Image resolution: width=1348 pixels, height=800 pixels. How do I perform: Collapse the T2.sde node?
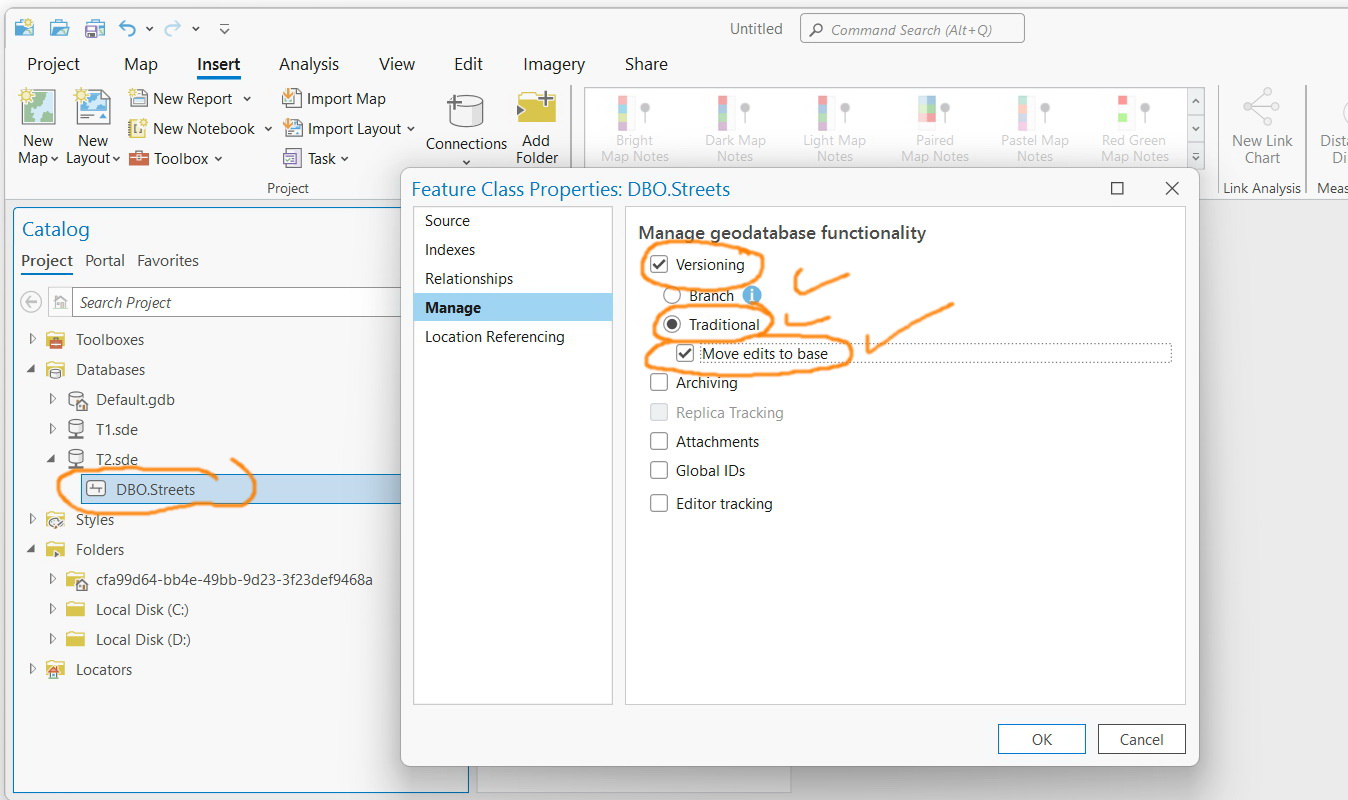[53, 459]
